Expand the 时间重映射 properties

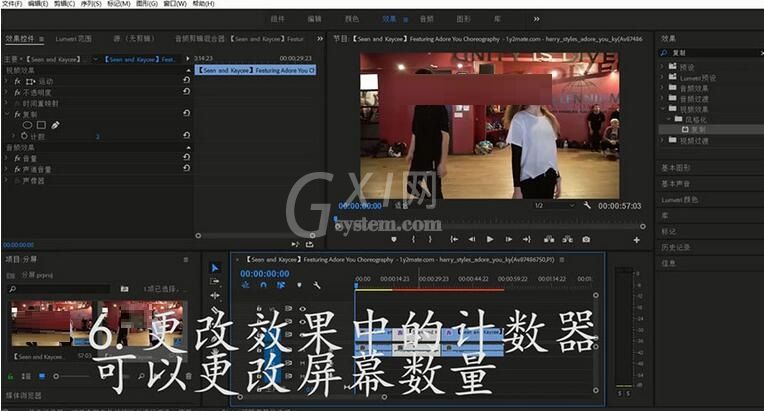(x=6, y=103)
